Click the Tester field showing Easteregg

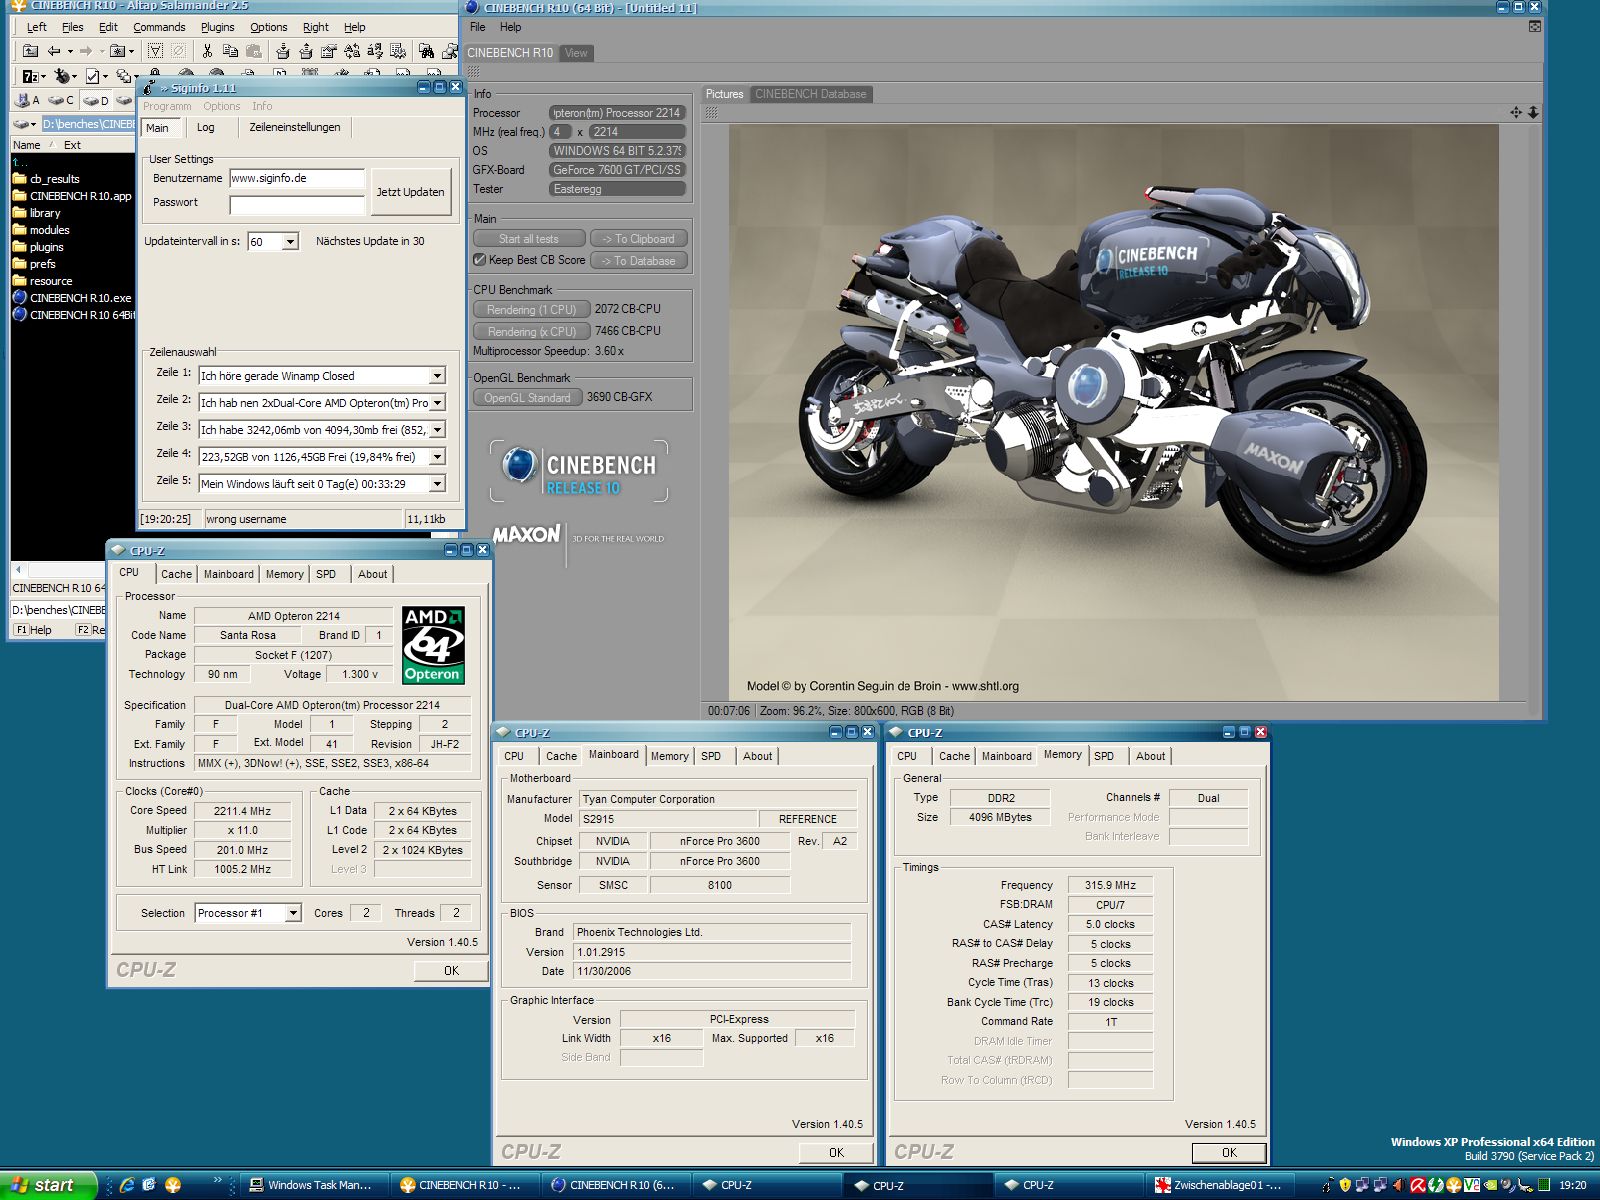[x=617, y=189]
